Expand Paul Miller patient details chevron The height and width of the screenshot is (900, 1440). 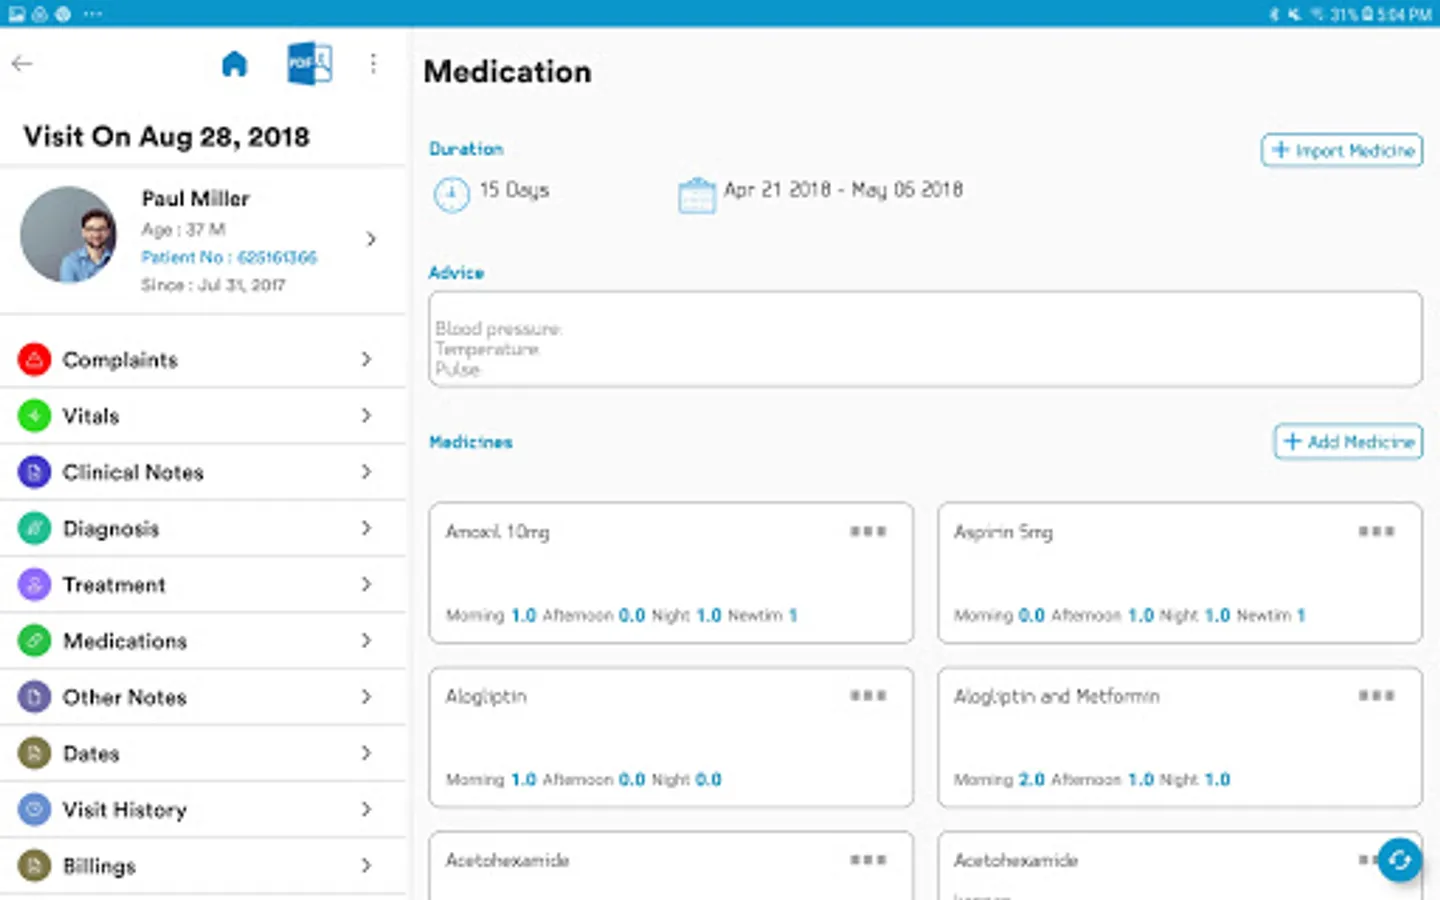[371, 239]
